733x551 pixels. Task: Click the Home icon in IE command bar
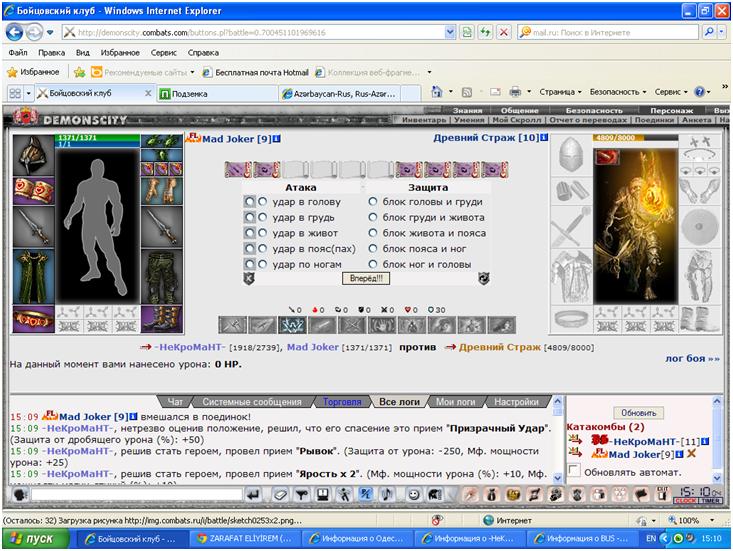[436, 92]
